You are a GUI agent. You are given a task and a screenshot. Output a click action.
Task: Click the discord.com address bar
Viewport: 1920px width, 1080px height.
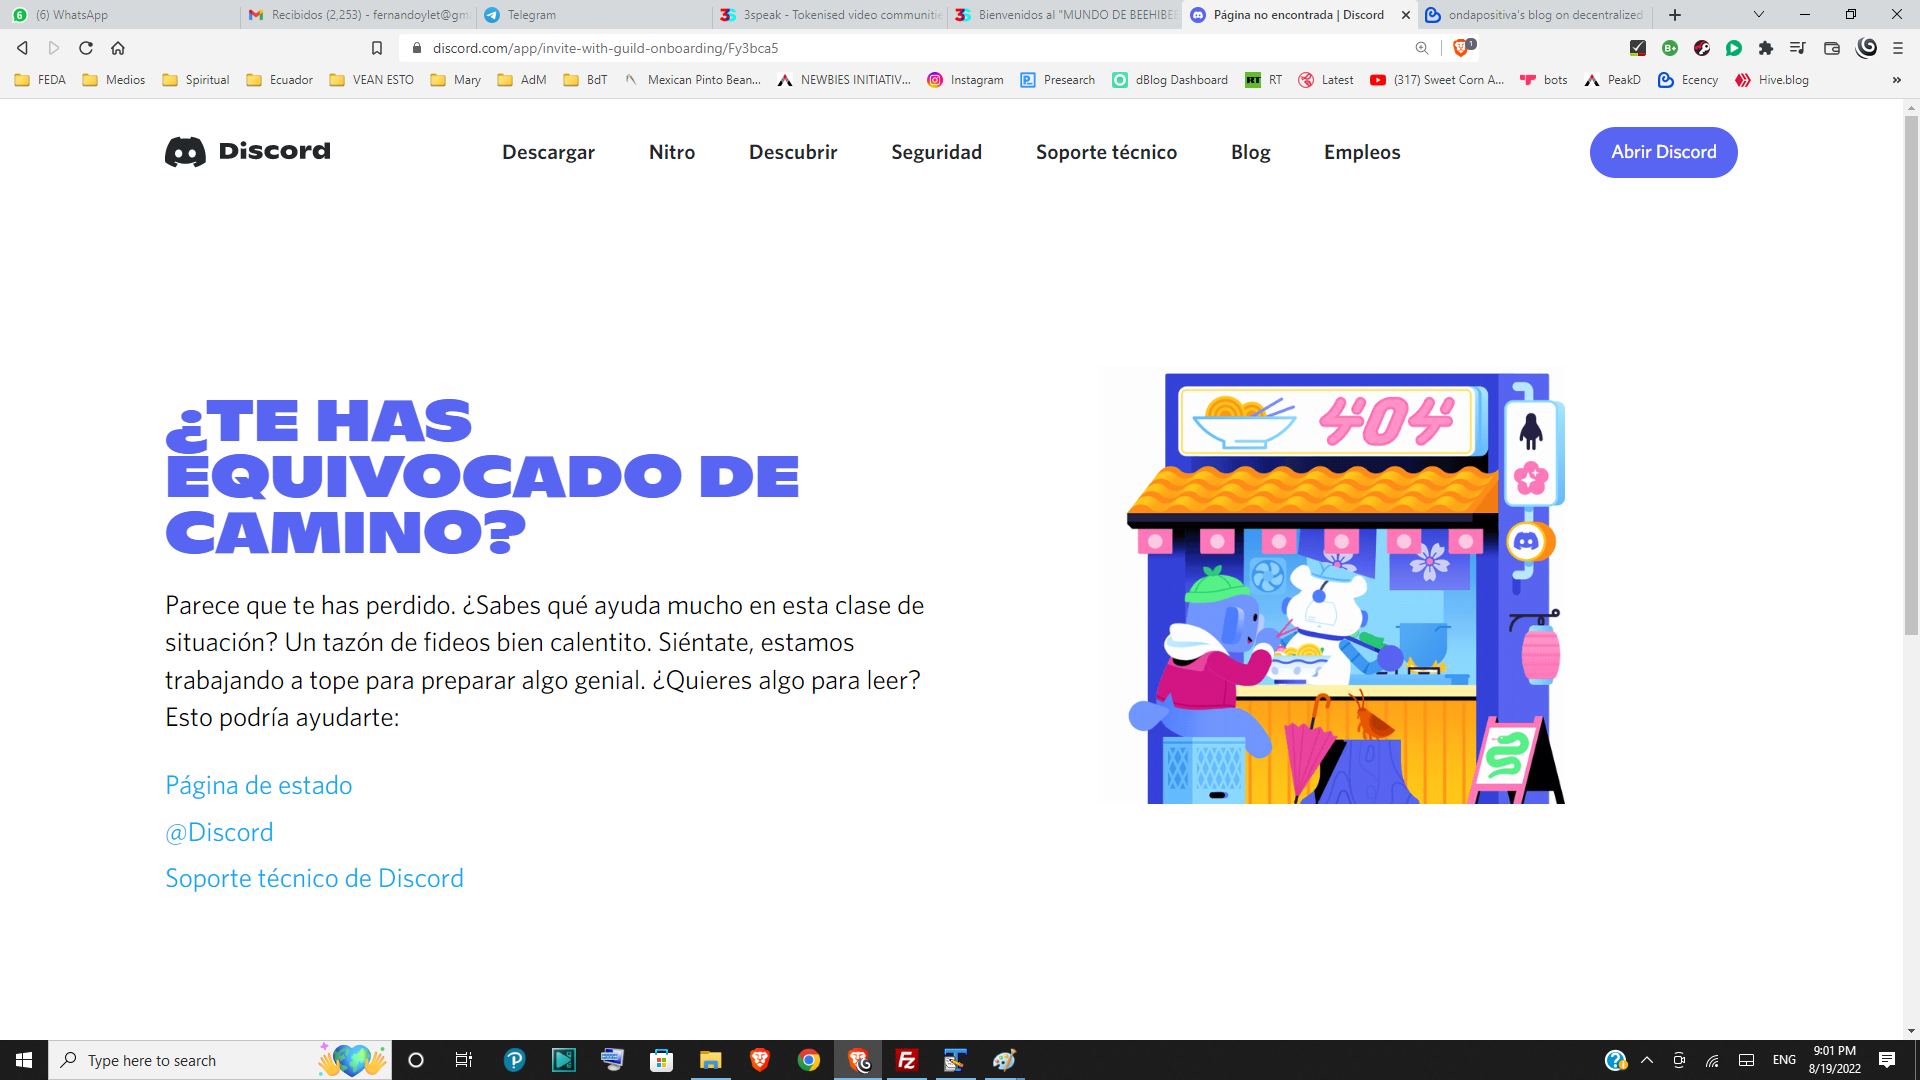900,48
